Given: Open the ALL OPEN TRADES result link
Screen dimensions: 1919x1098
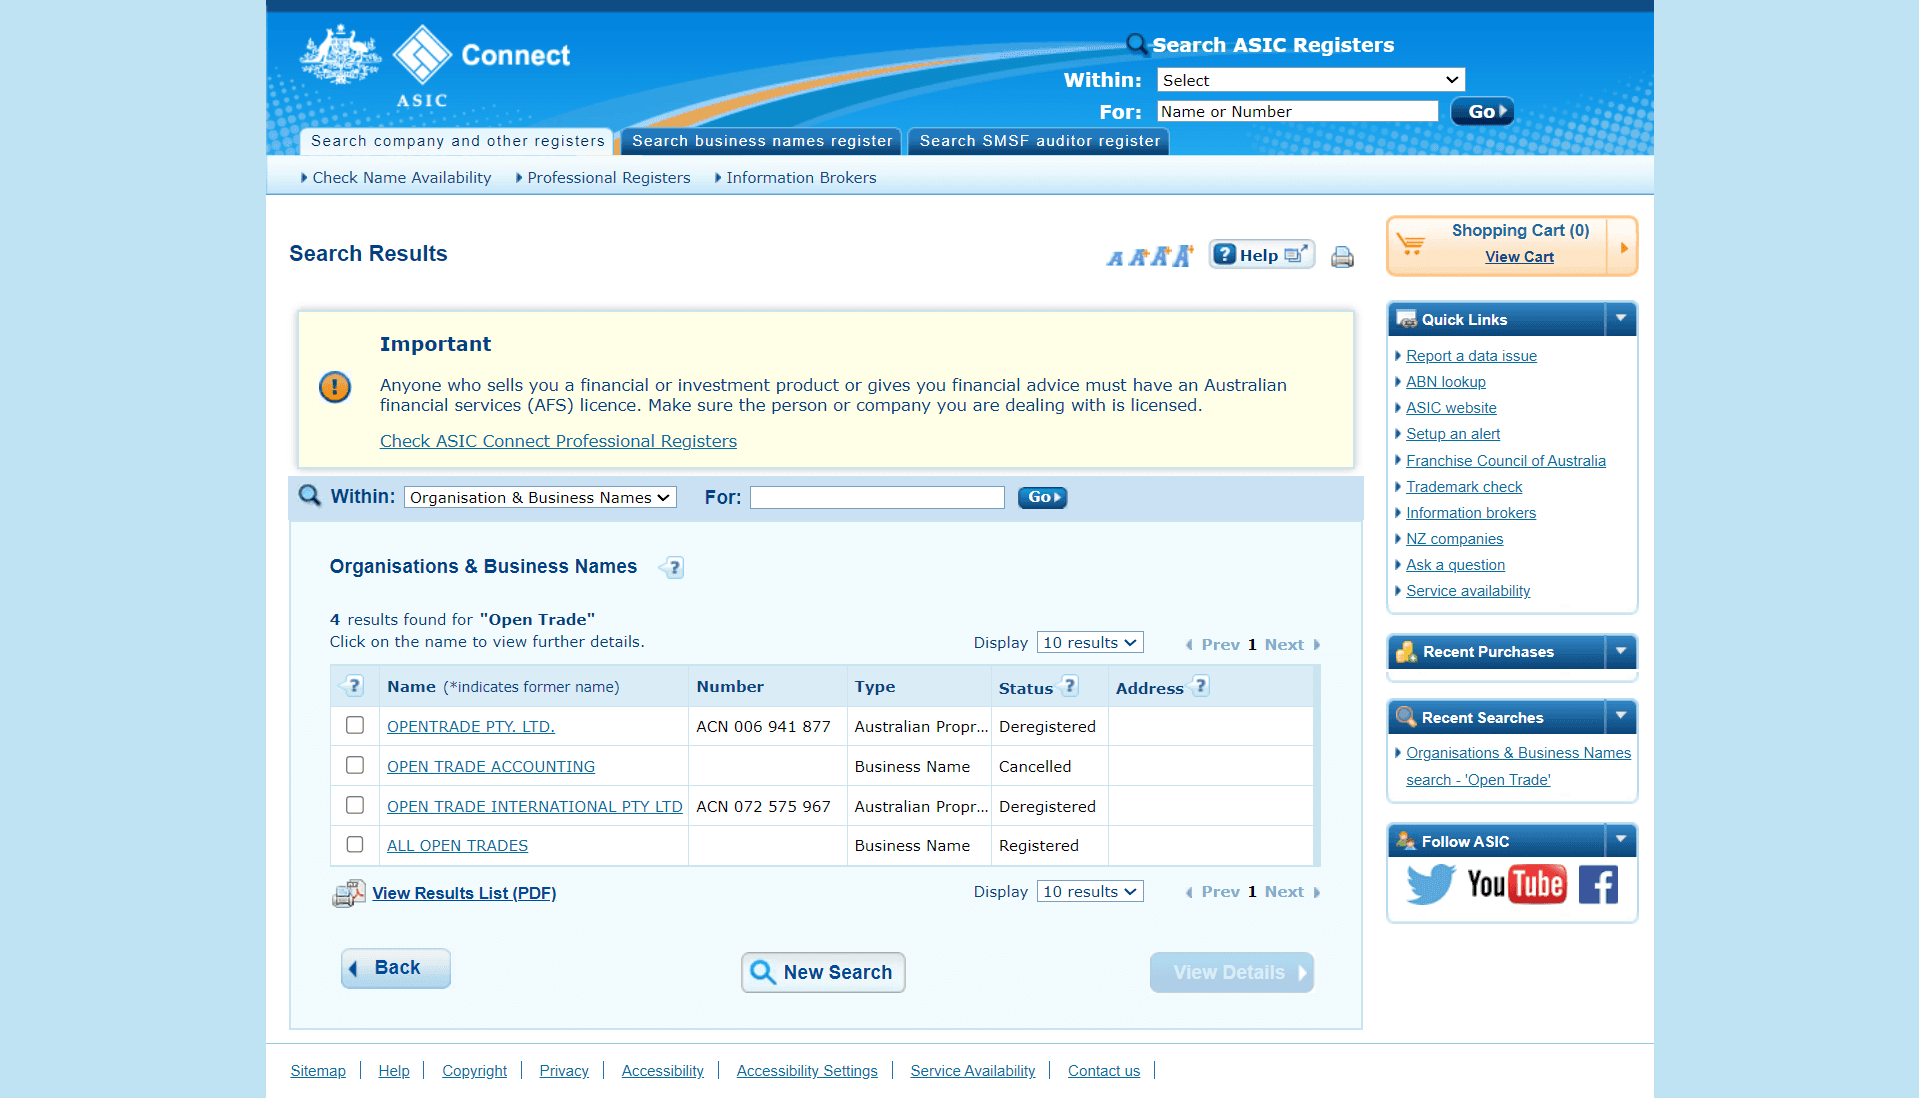Looking at the screenshot, I should point(457,845).
